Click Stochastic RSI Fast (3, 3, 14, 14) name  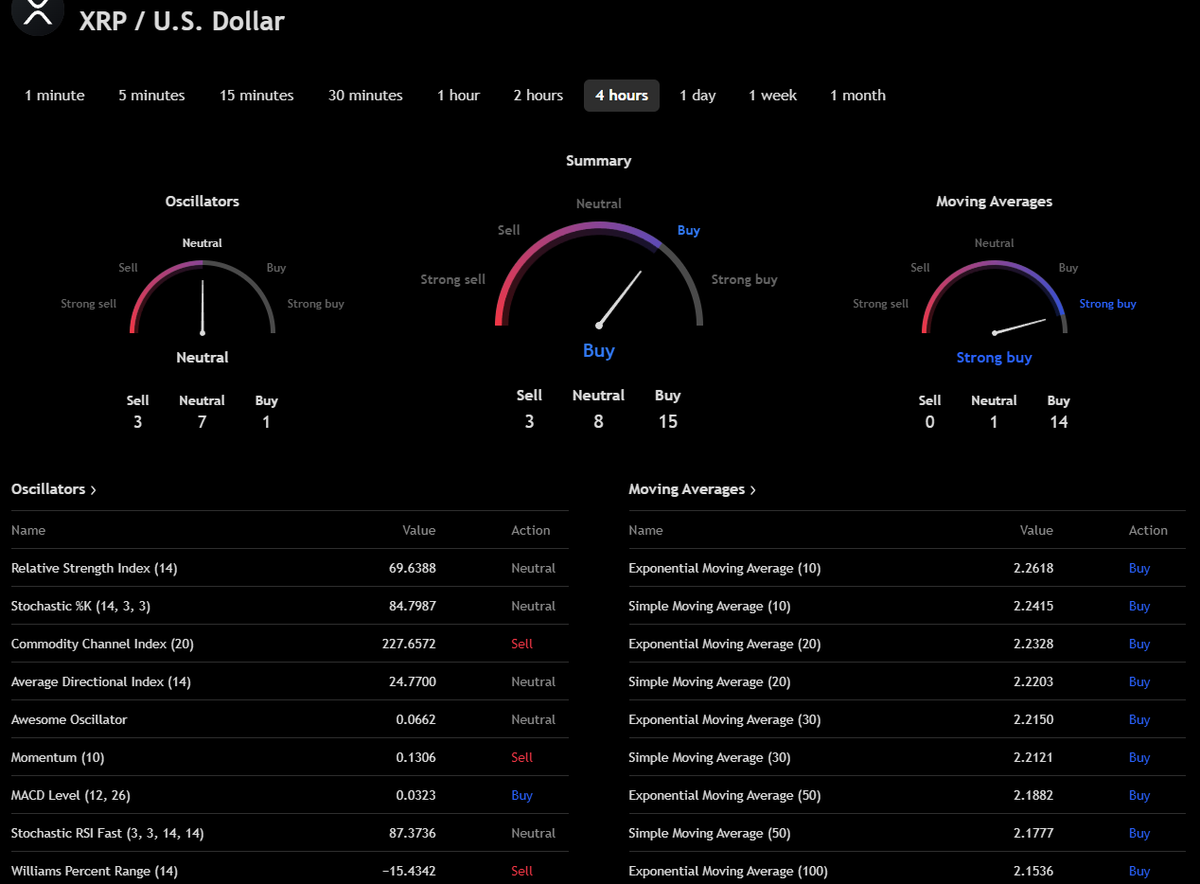point(107,833)
